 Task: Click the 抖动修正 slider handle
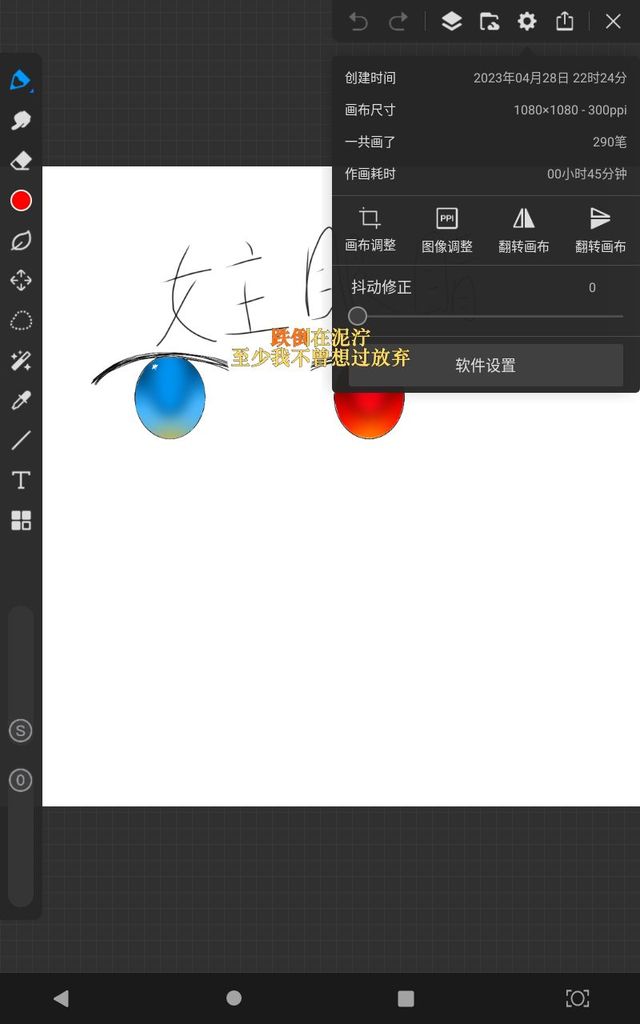point(357,316)
